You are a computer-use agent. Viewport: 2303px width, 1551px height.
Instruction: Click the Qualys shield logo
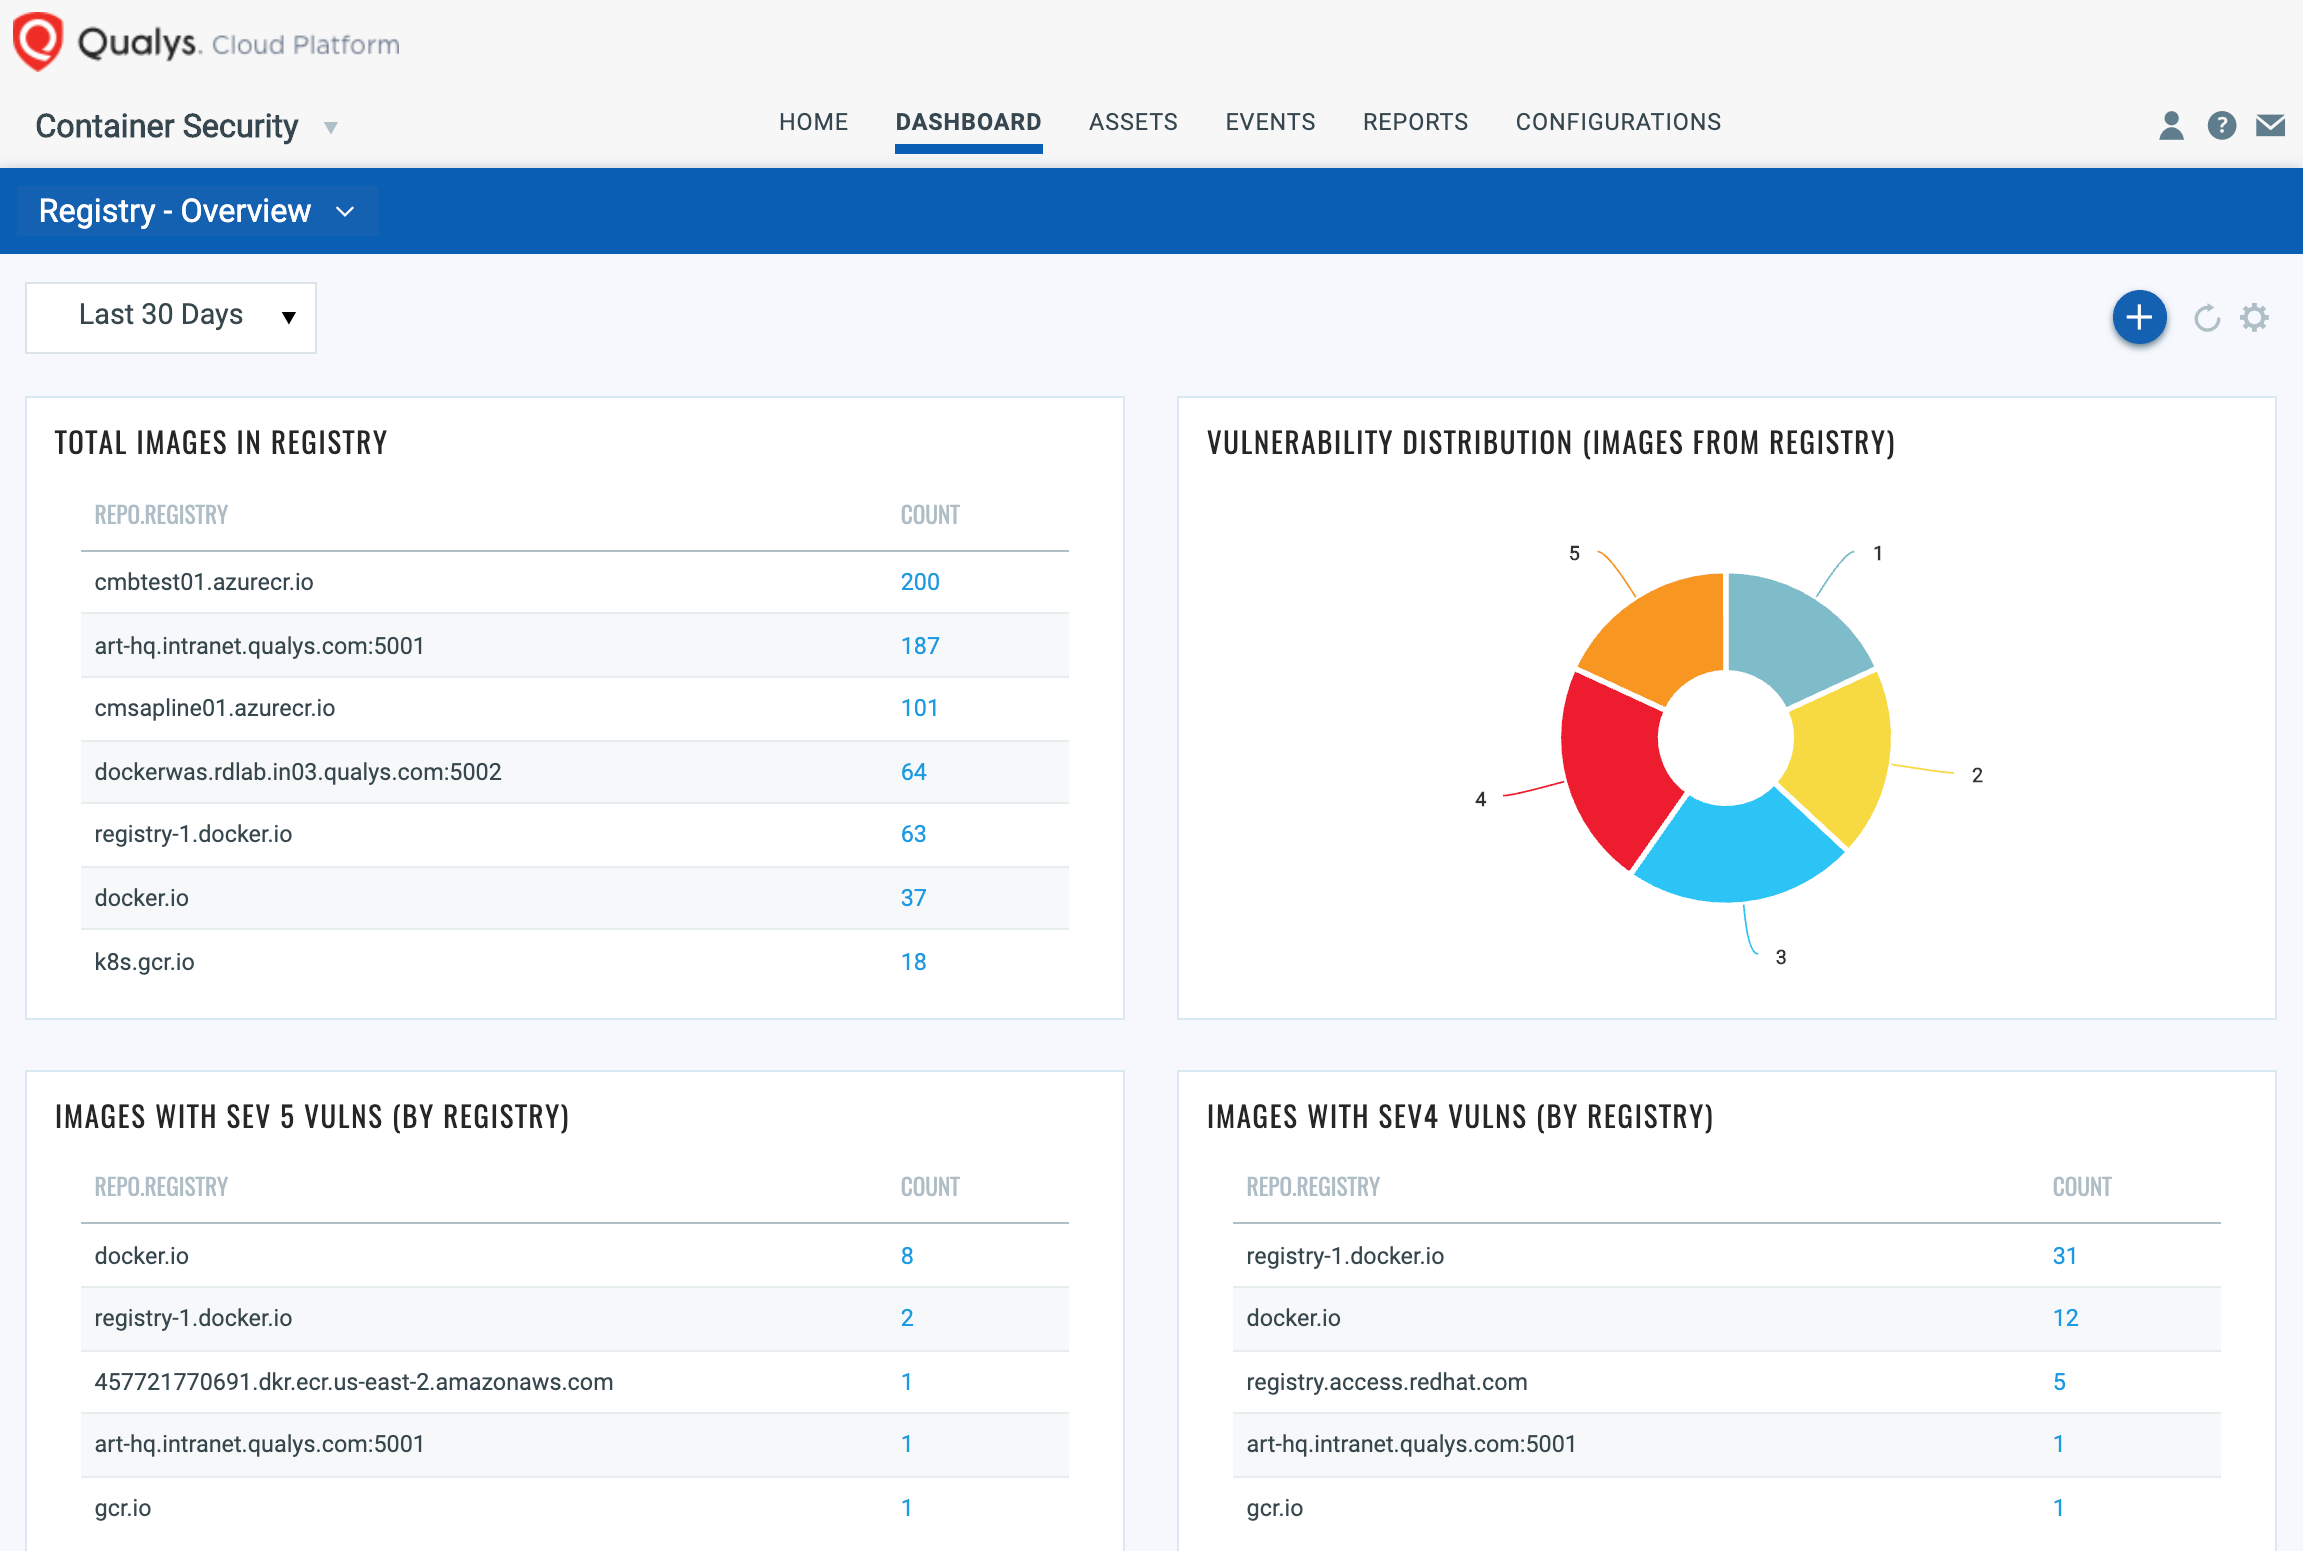[x=38, y=42]
